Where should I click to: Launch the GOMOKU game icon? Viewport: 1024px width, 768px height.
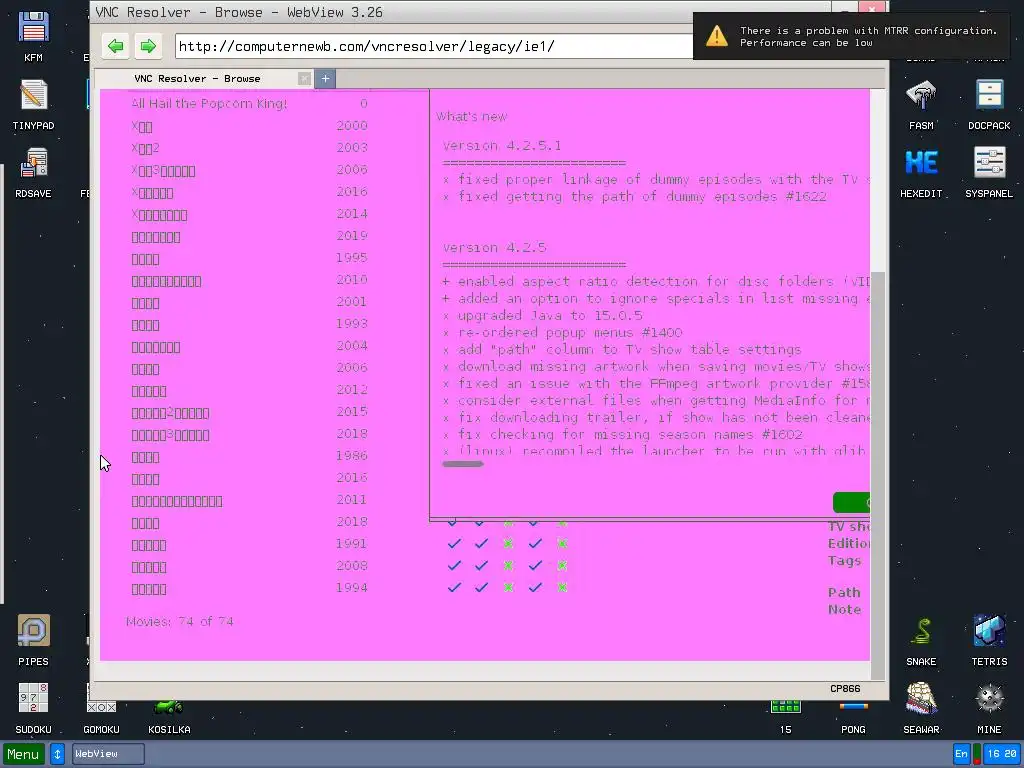click(101, 716)
